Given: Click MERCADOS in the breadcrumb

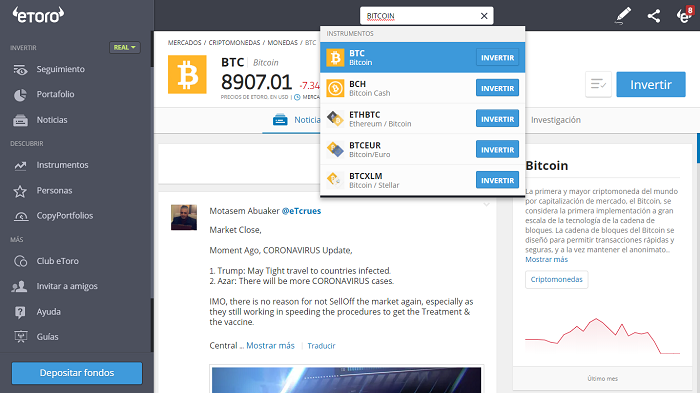Looking at the screenshot, I should [184, 43].
